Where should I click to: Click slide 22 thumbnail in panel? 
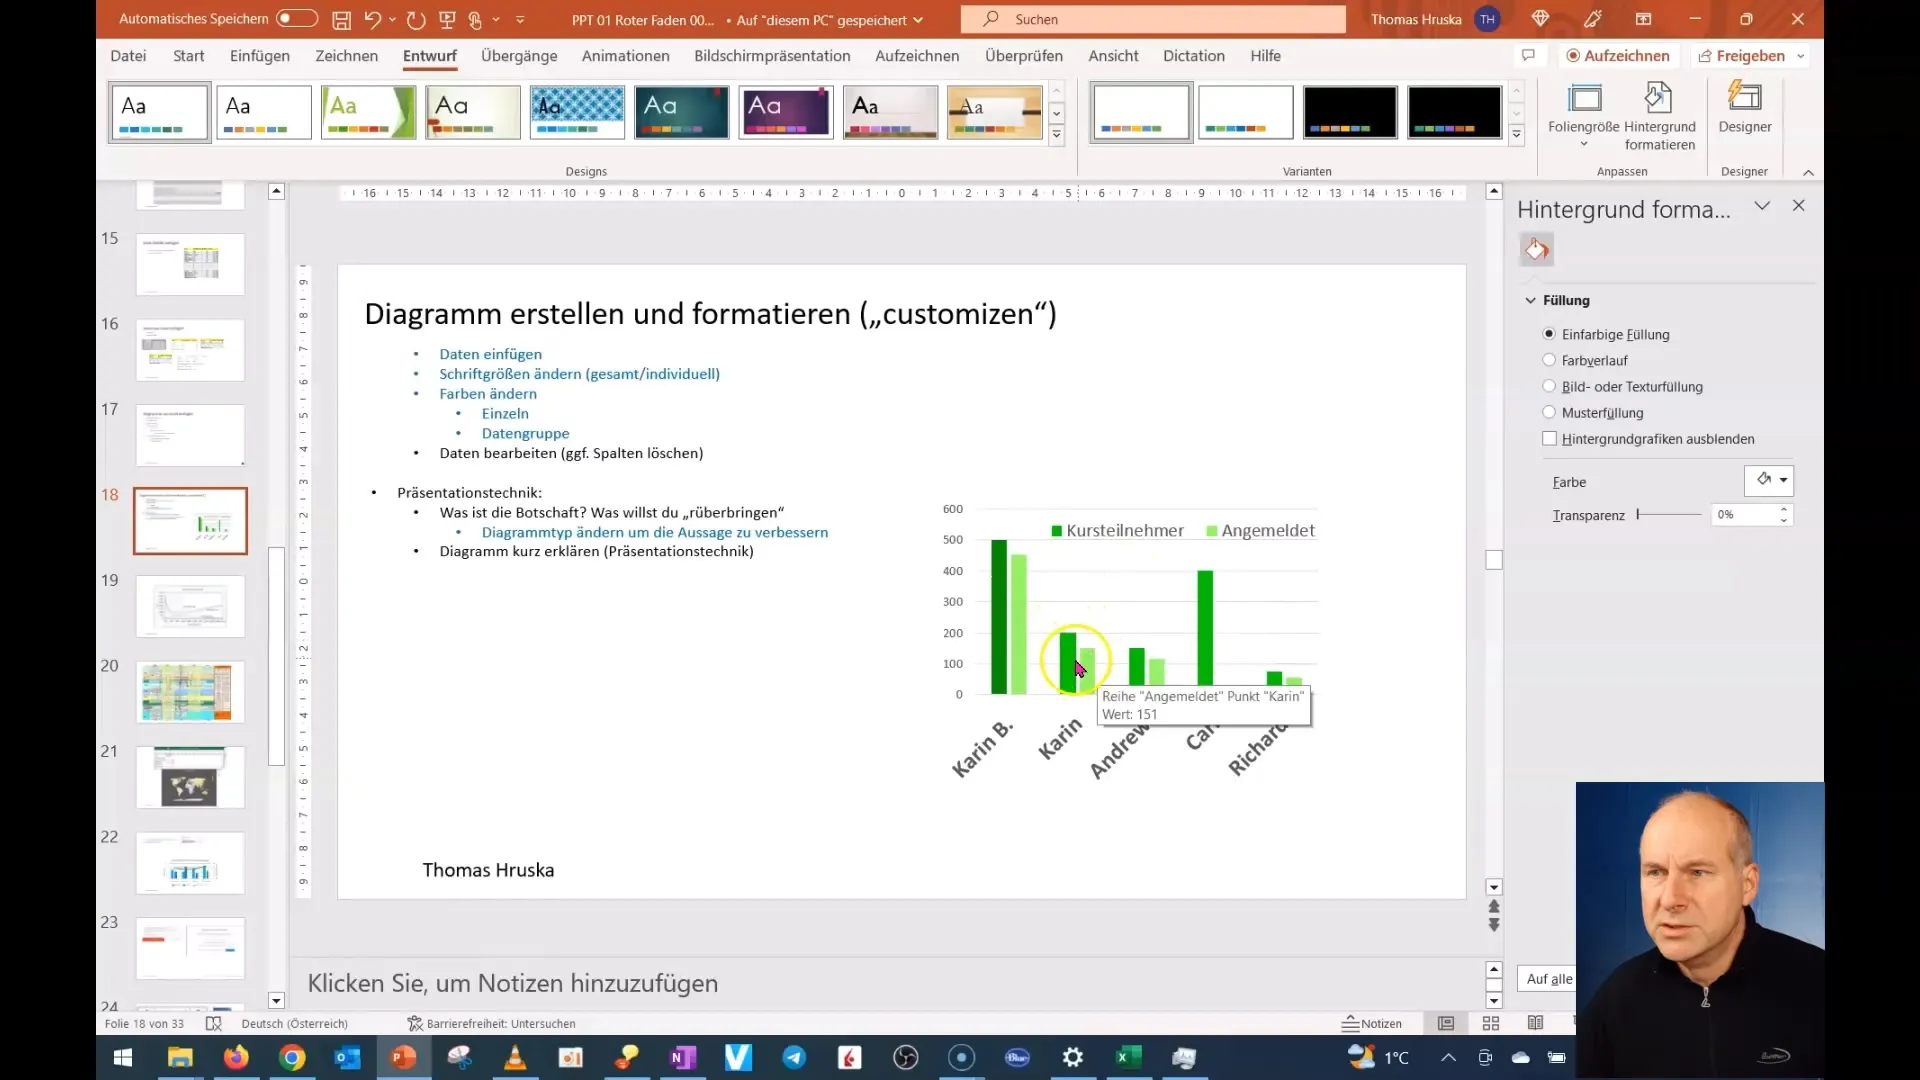point(189,862)
